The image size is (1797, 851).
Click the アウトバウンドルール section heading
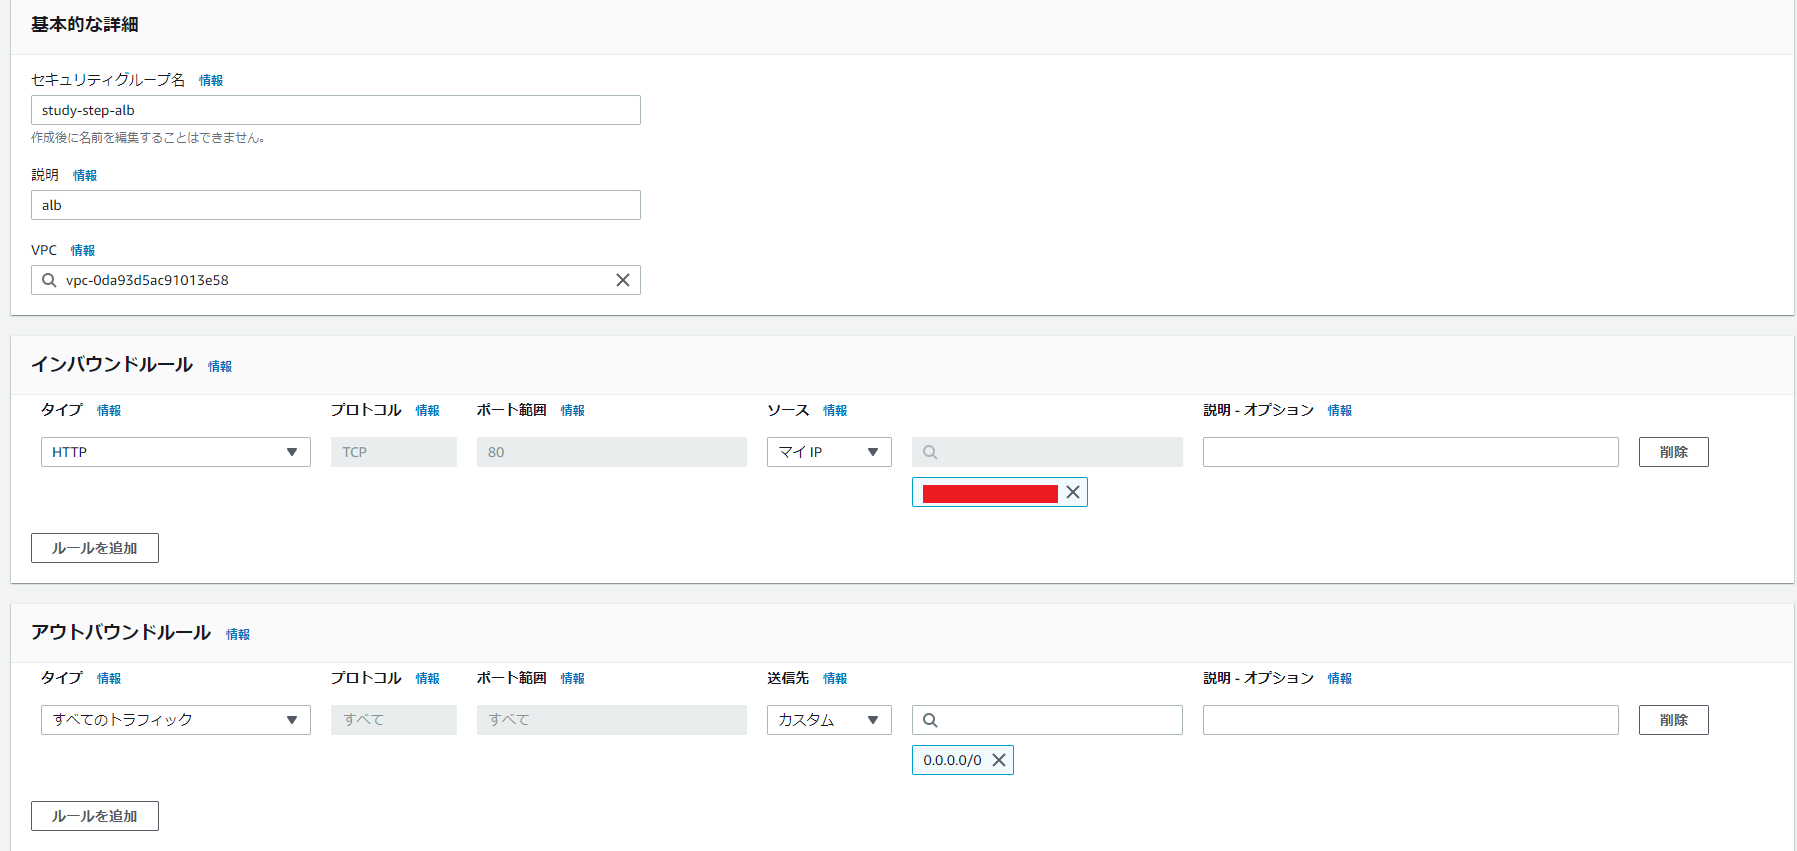pyautogui.click(x=121, y=632)
